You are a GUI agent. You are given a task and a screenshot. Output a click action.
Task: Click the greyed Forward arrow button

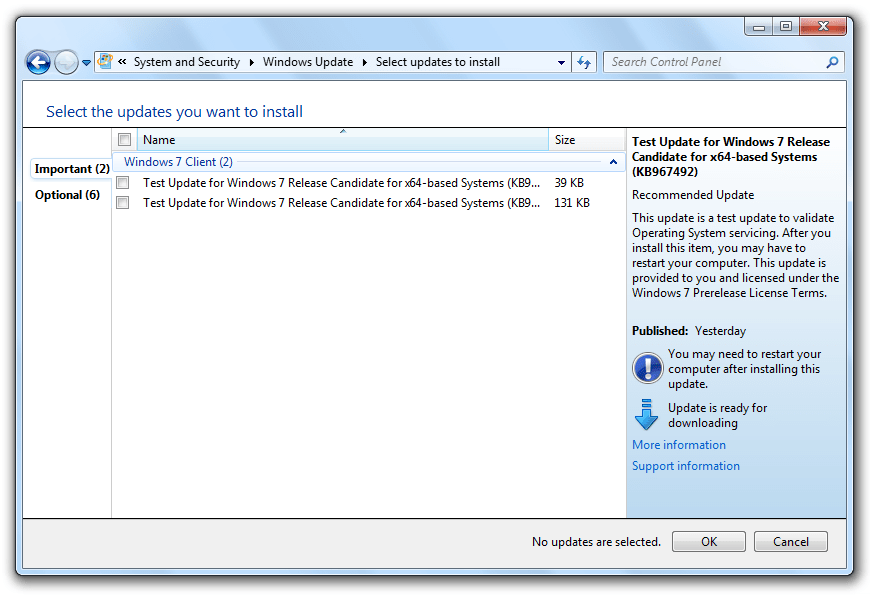pyautogui.click(x=66, y=62)
